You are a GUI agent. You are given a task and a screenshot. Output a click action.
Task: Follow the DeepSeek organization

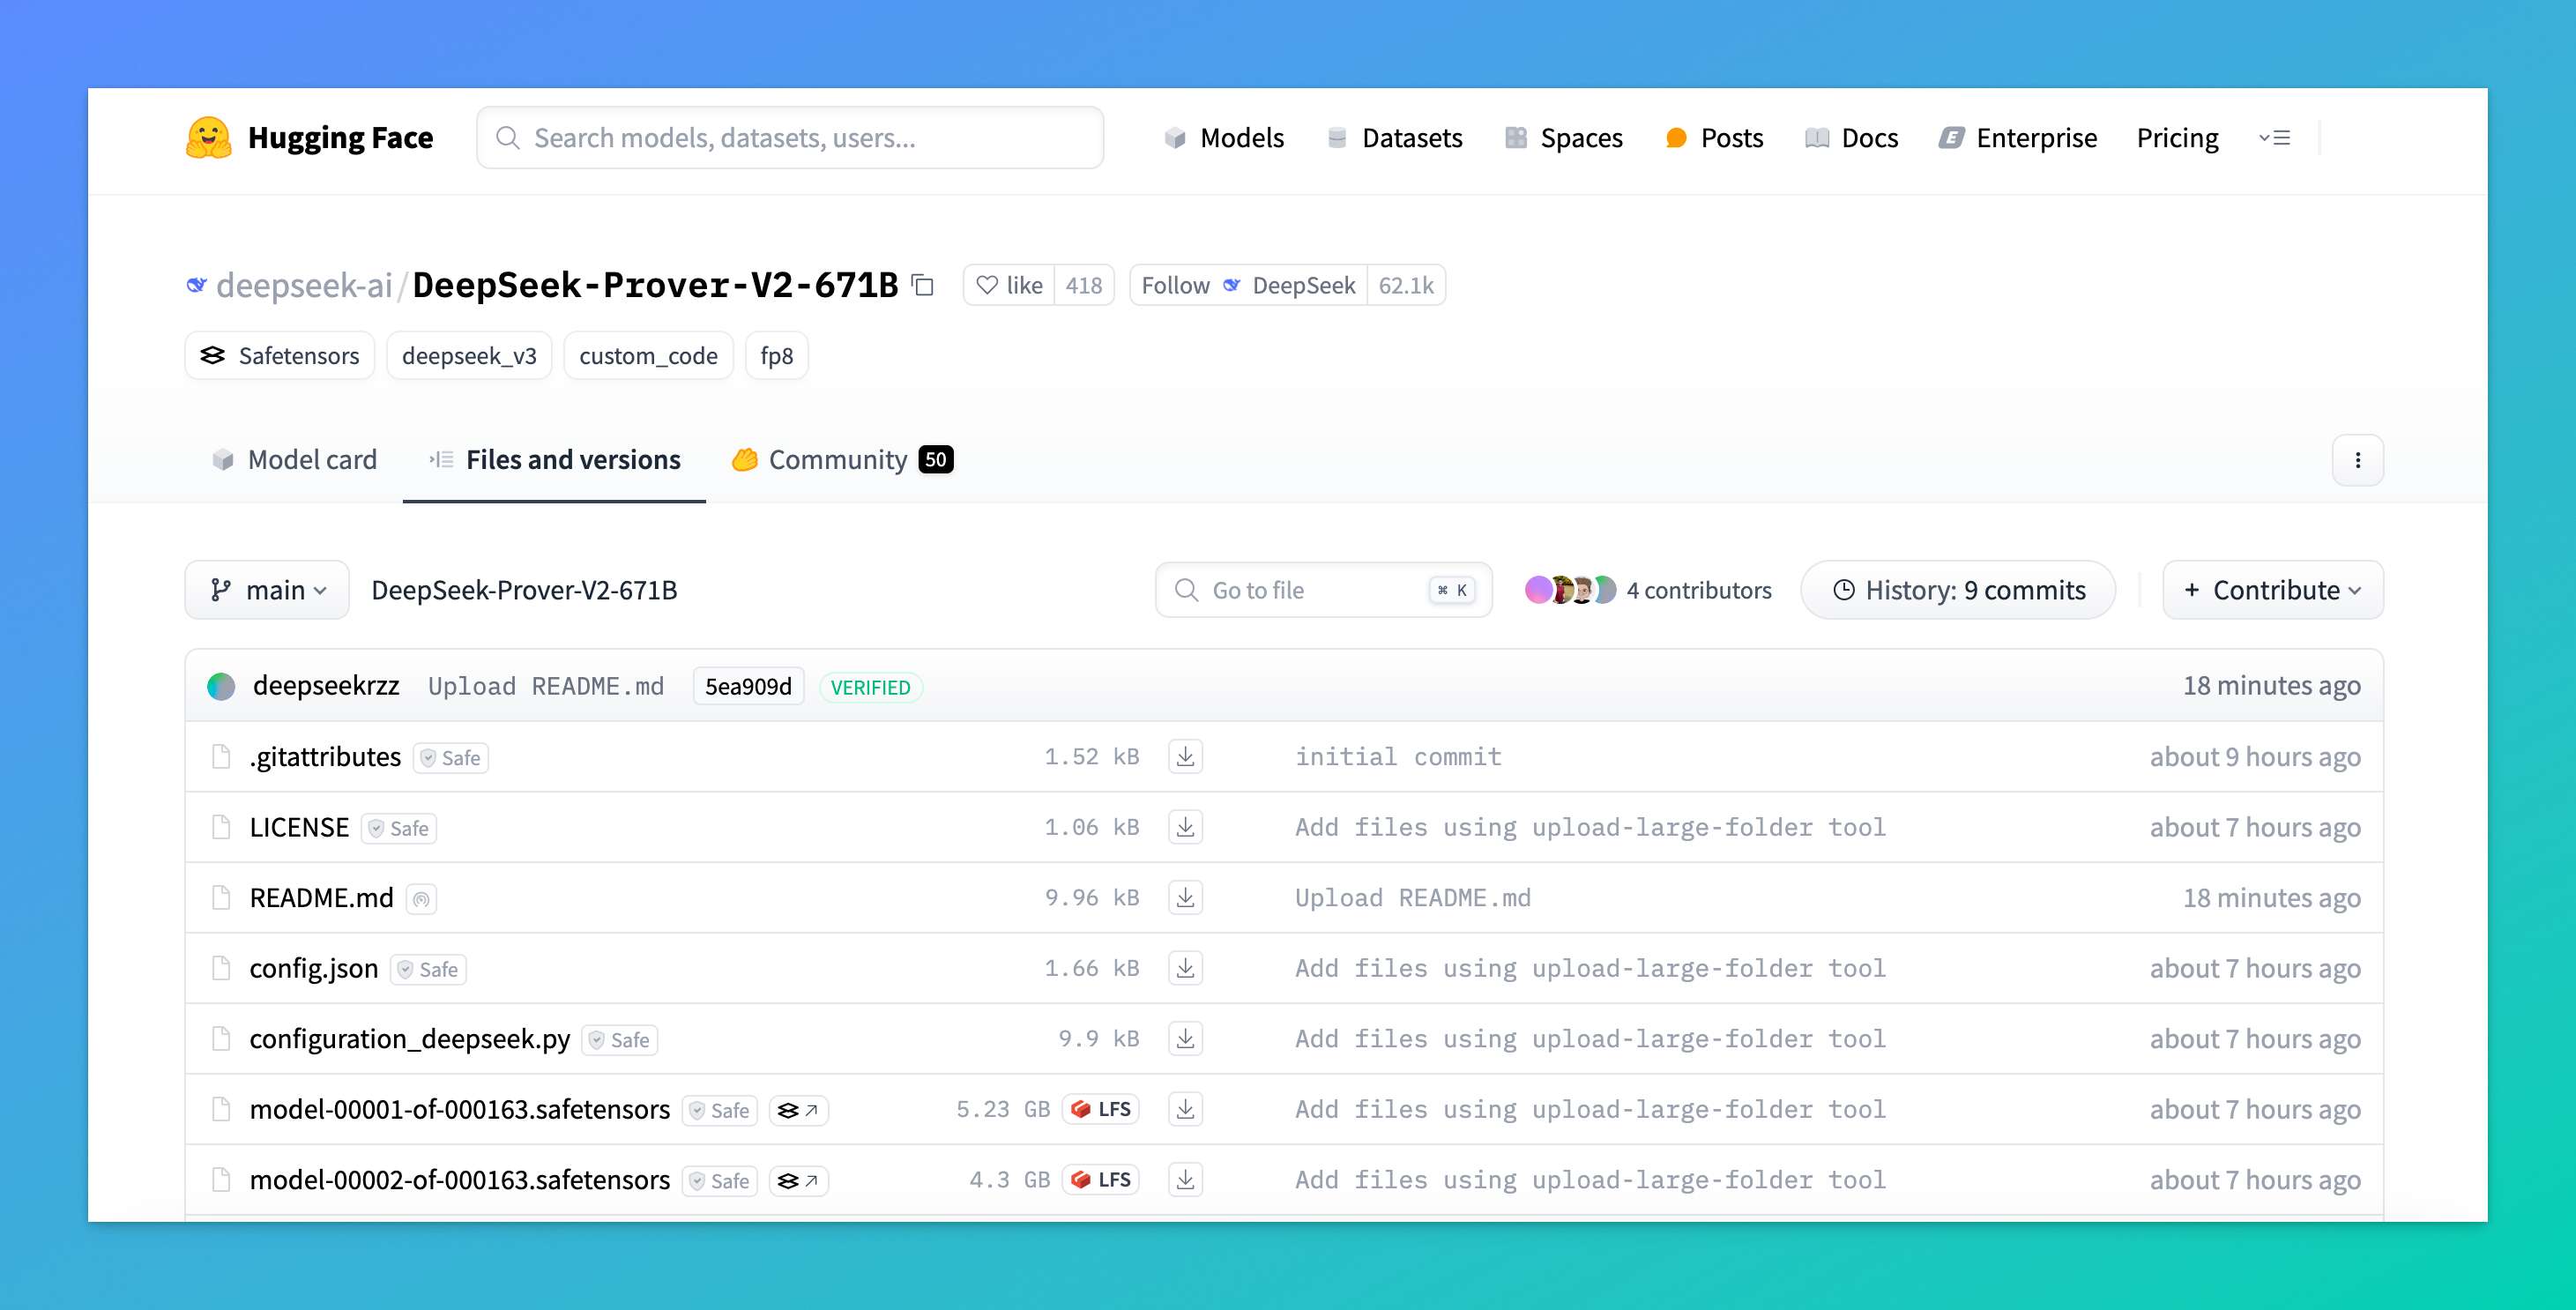[x=1176, y=286]
